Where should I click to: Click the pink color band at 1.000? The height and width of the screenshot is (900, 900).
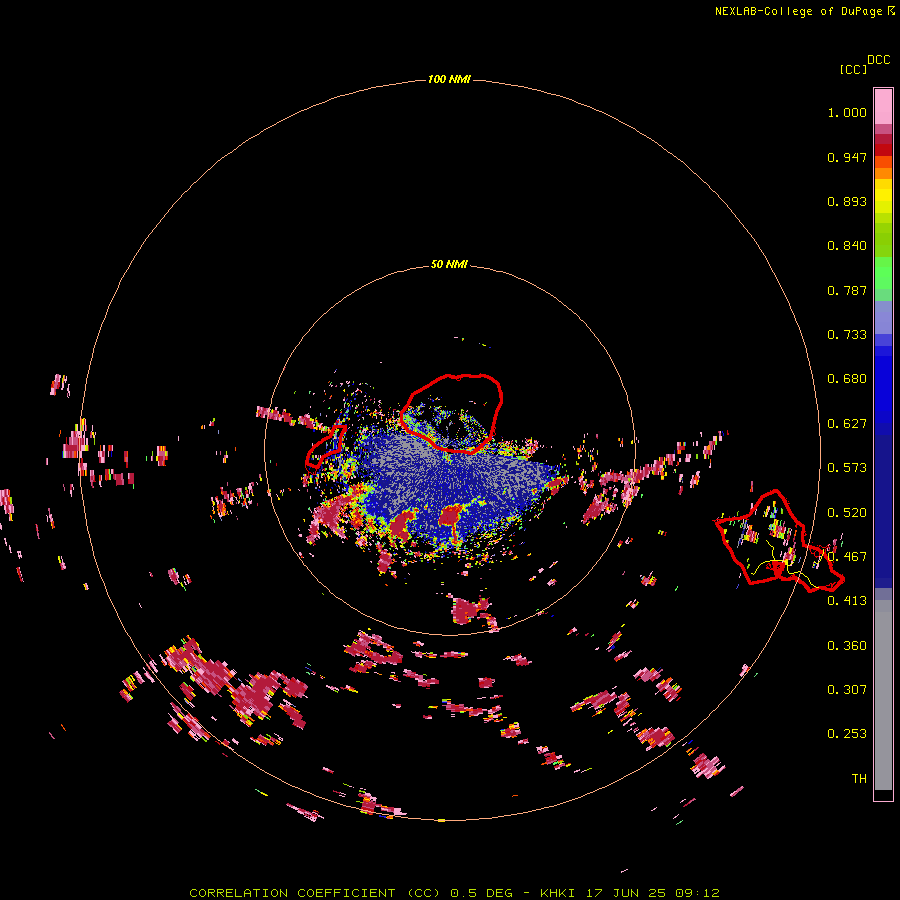883,107
